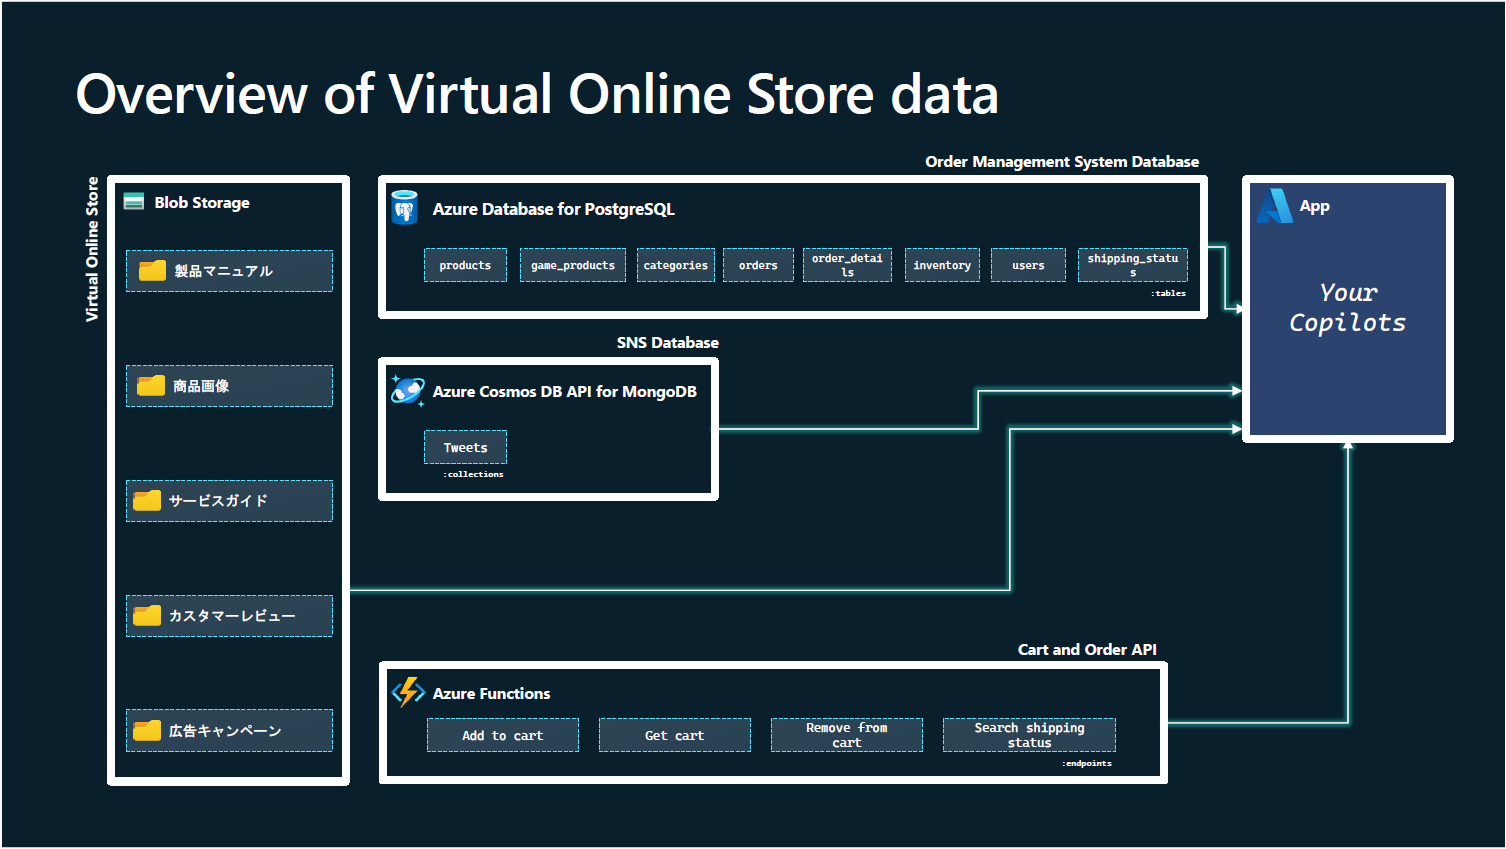Click the ':collections' caption
Image resolution: width=1506 pixels, height=849 pixels.
[x=473, y=474]
